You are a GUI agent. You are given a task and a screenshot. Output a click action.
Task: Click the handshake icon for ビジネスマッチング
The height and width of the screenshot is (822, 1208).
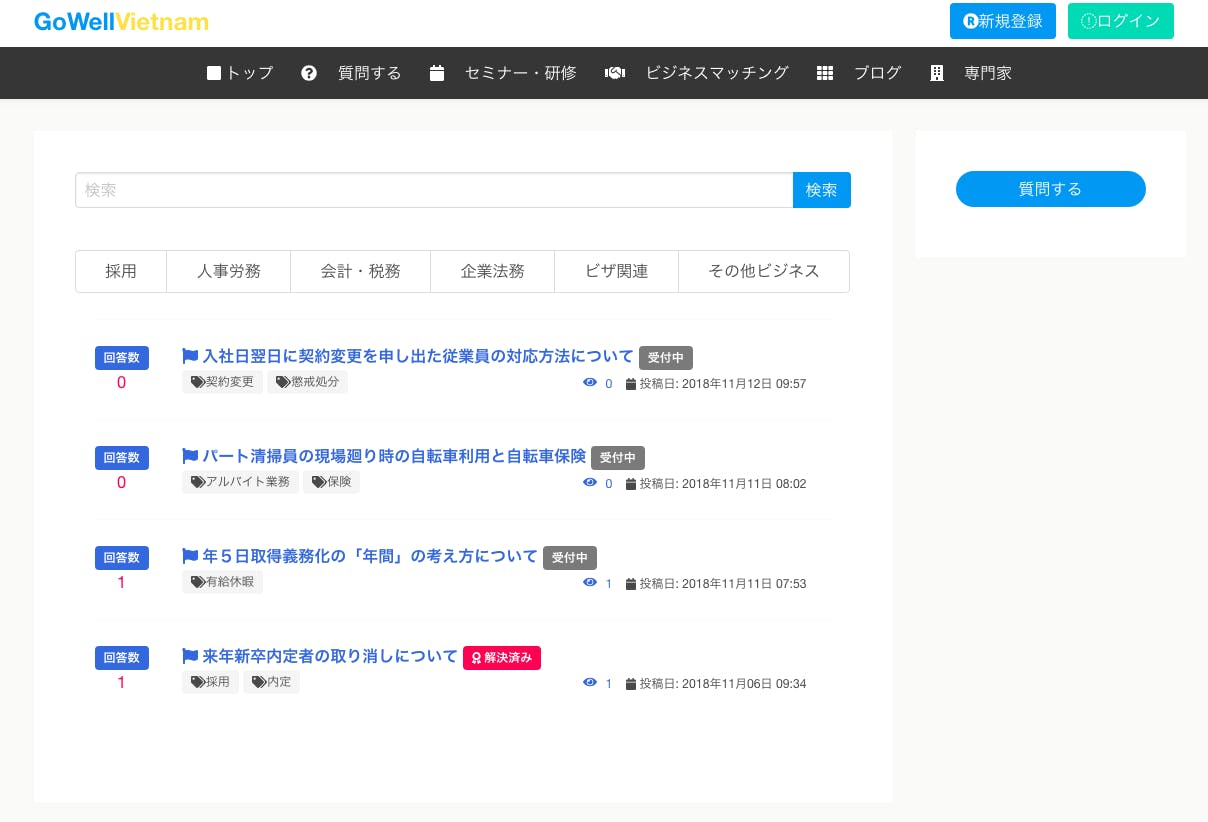point(615,73)
